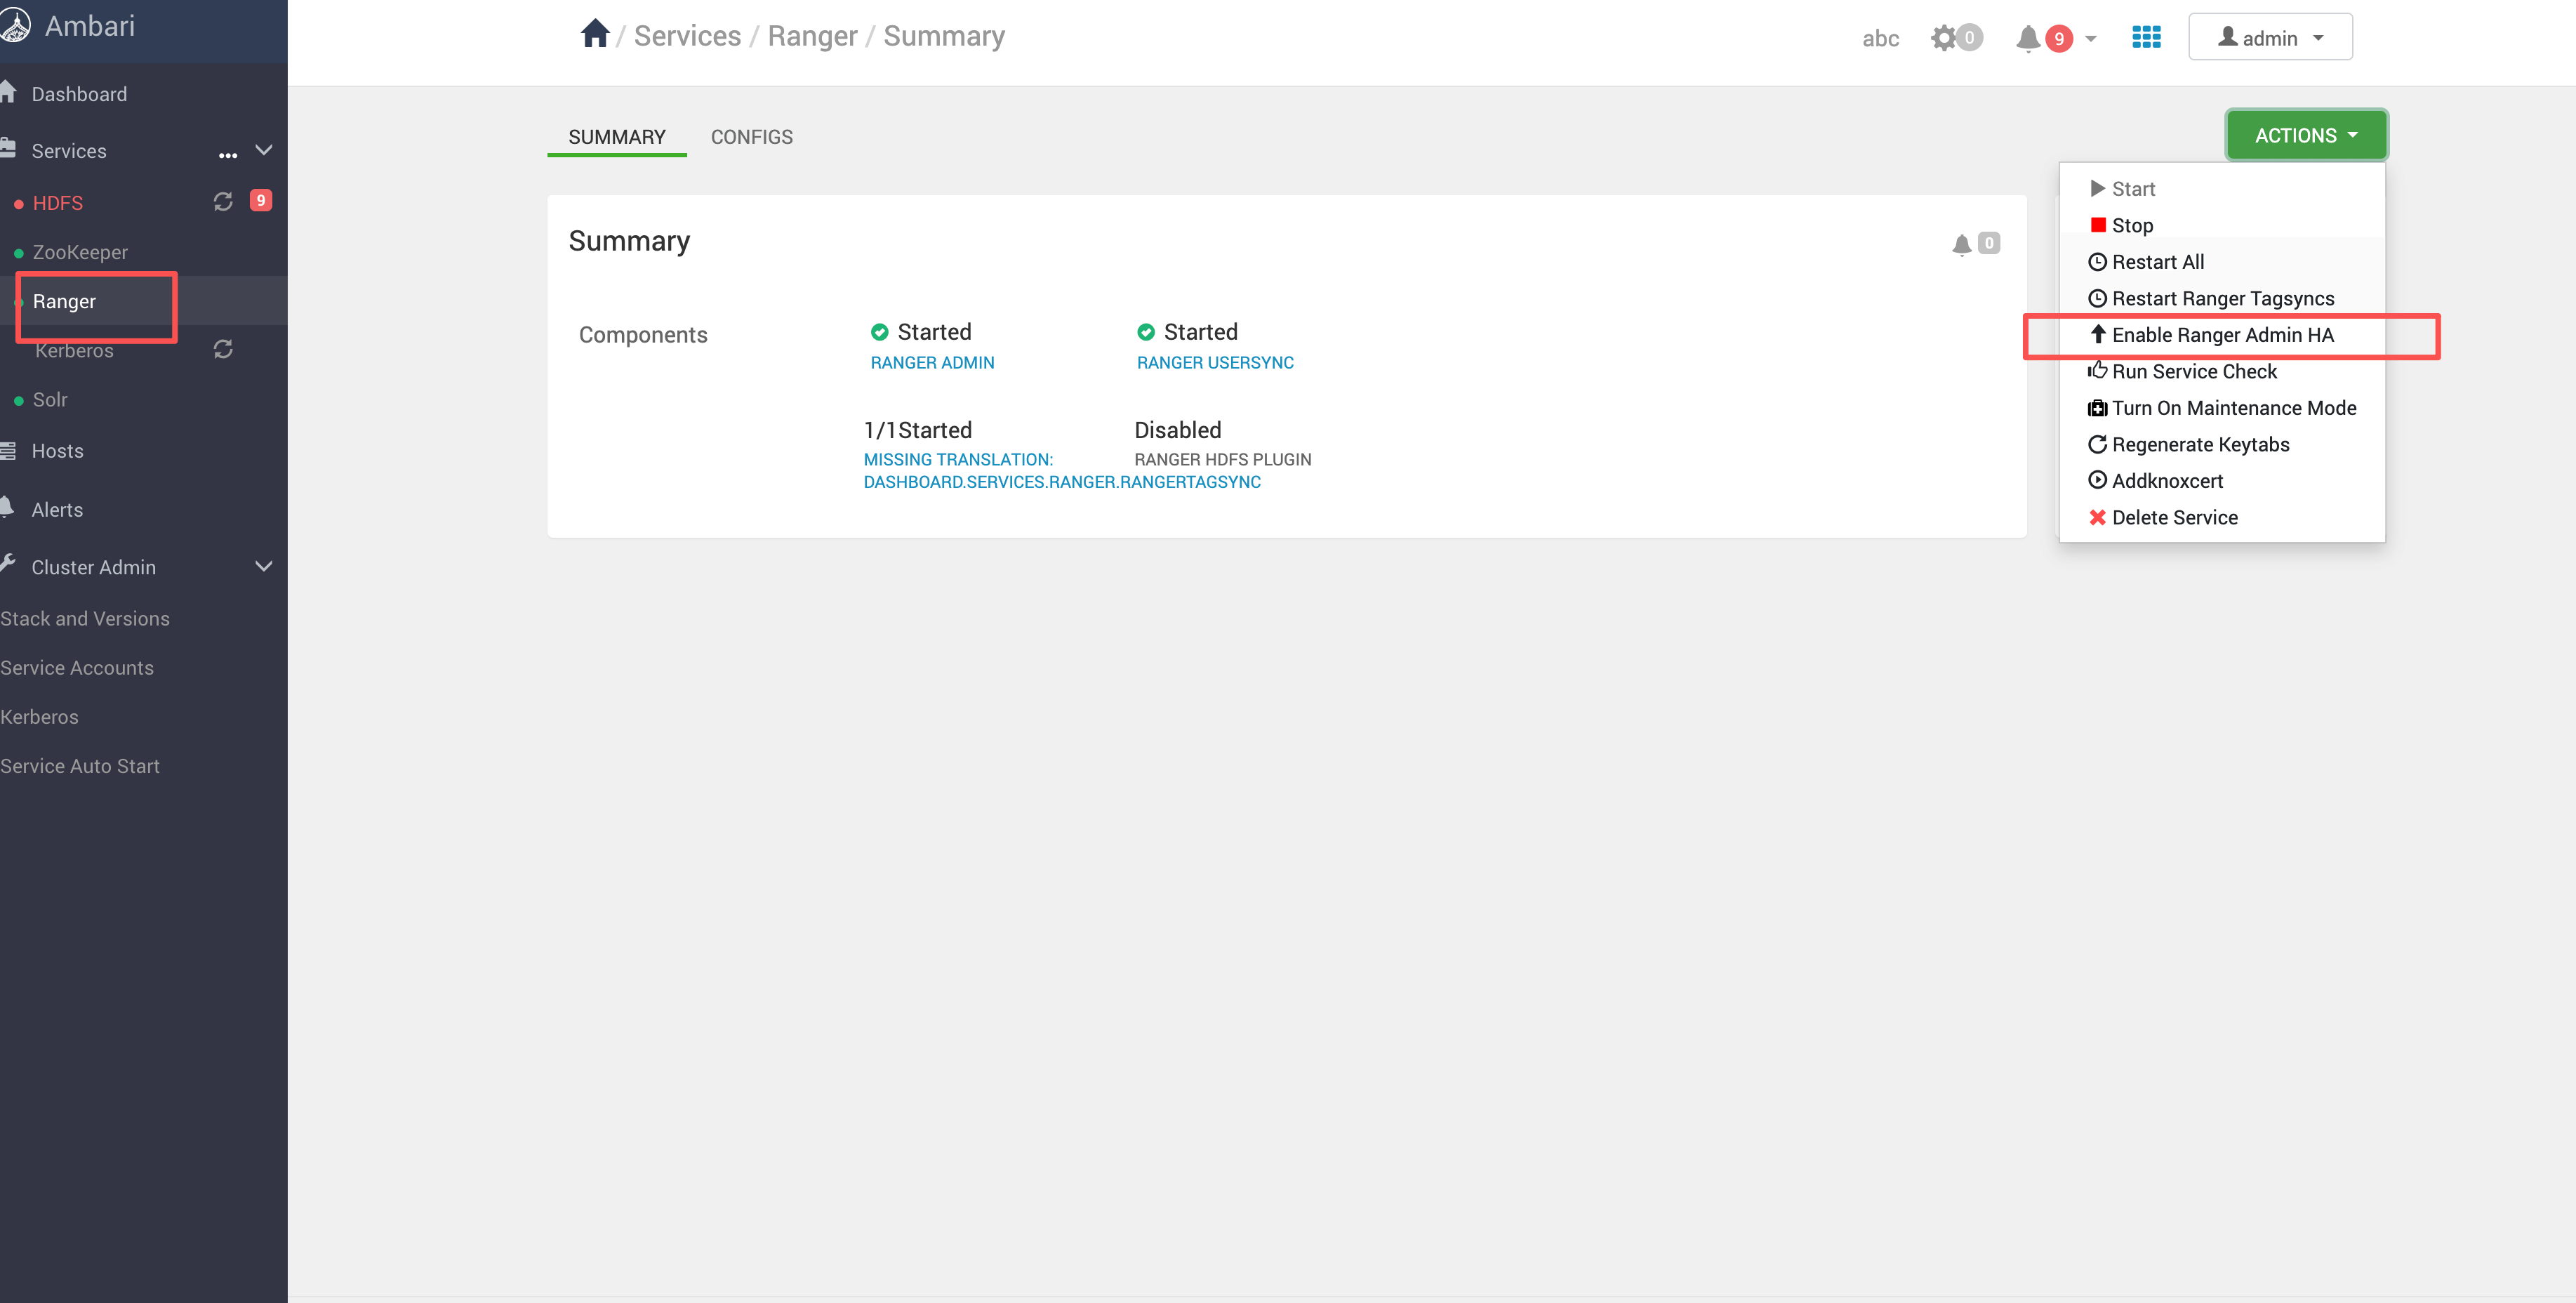Open the RANGER USERSYNC component link
The image size is (2576, 1303).
1214,362
